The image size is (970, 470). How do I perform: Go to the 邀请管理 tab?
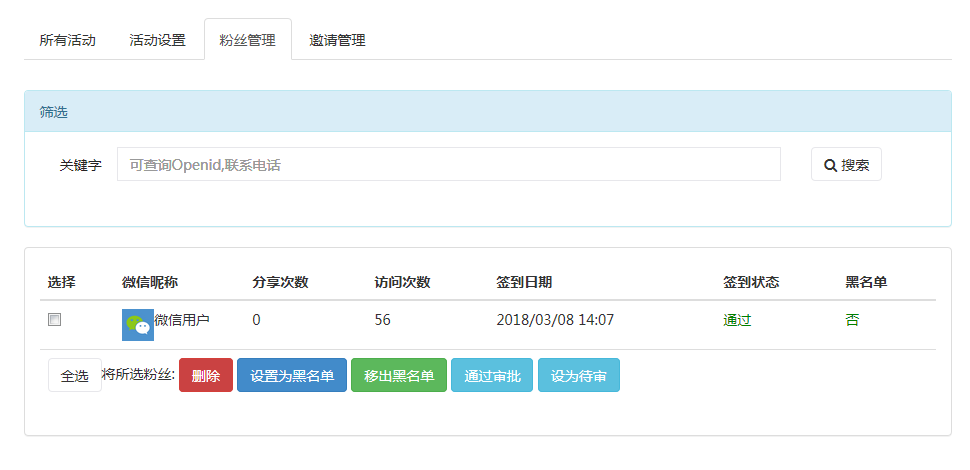click(337, 41)
